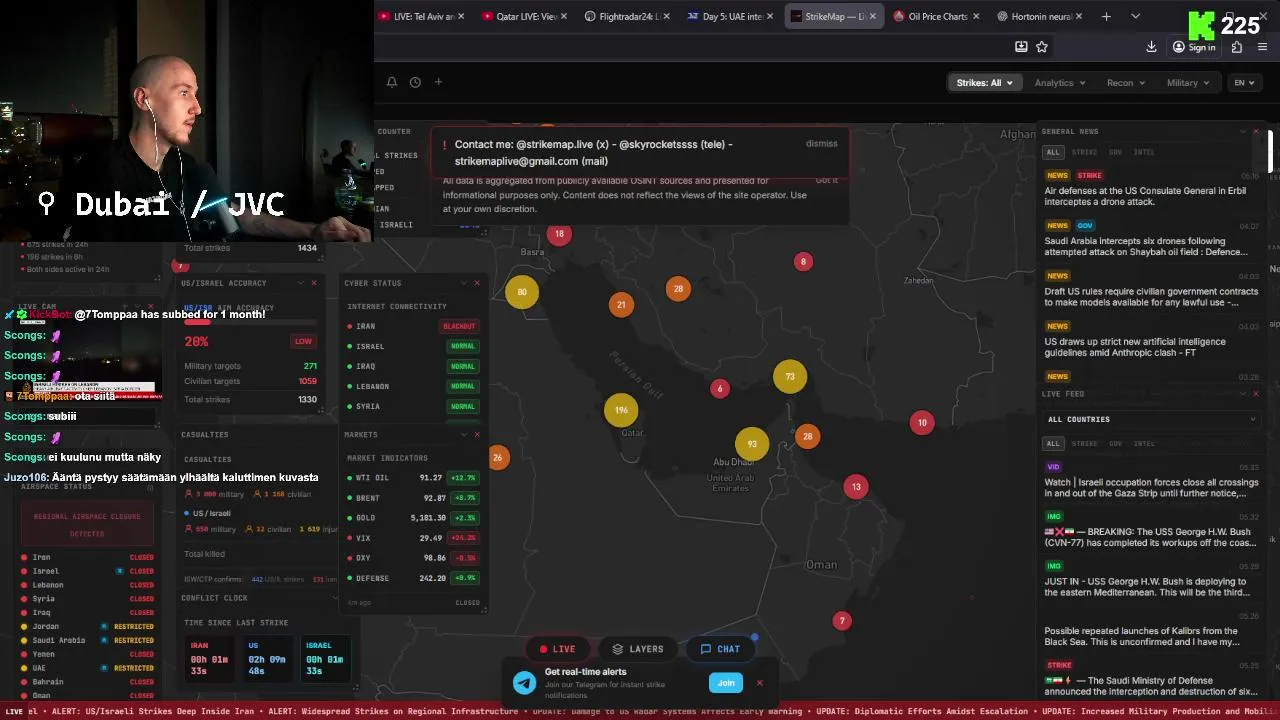This screenshot has height=720, width=1280.
Task: Click Got it on disclaimer notice
Action: (827, 180)
